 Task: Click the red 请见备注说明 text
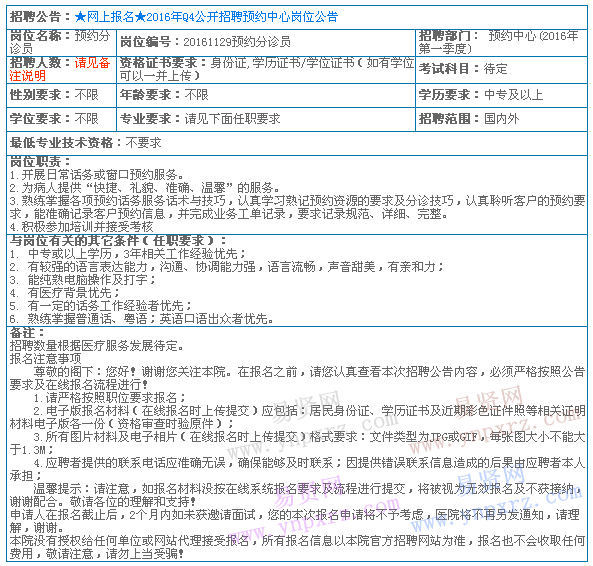pos(60,69)
